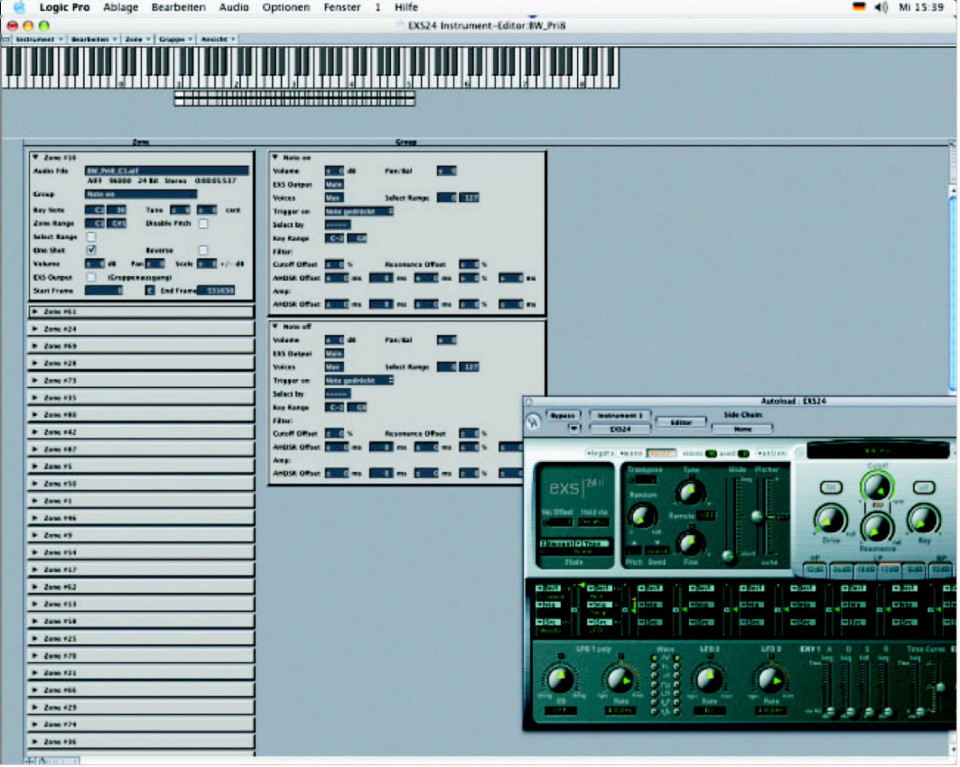Click the Group field in Zone #16
Viewport: 960px width, 767px height.
(x=141, y=194)
